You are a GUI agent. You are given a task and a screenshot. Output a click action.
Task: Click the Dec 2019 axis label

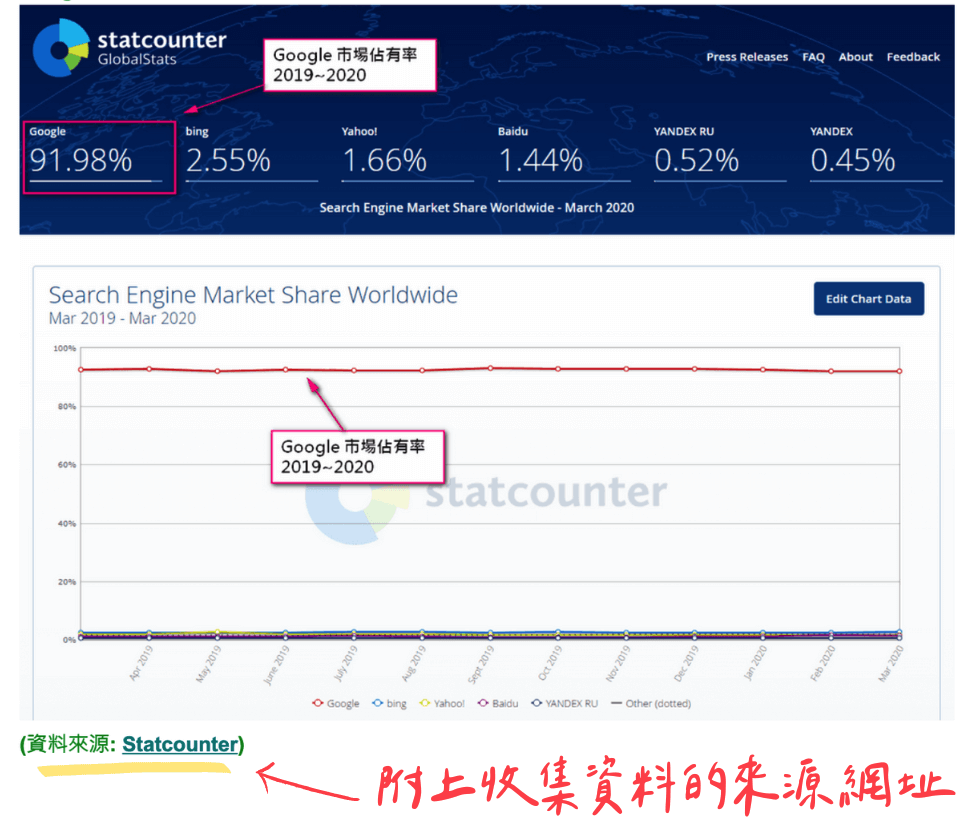pyautogui.click(x=686, y=665)
